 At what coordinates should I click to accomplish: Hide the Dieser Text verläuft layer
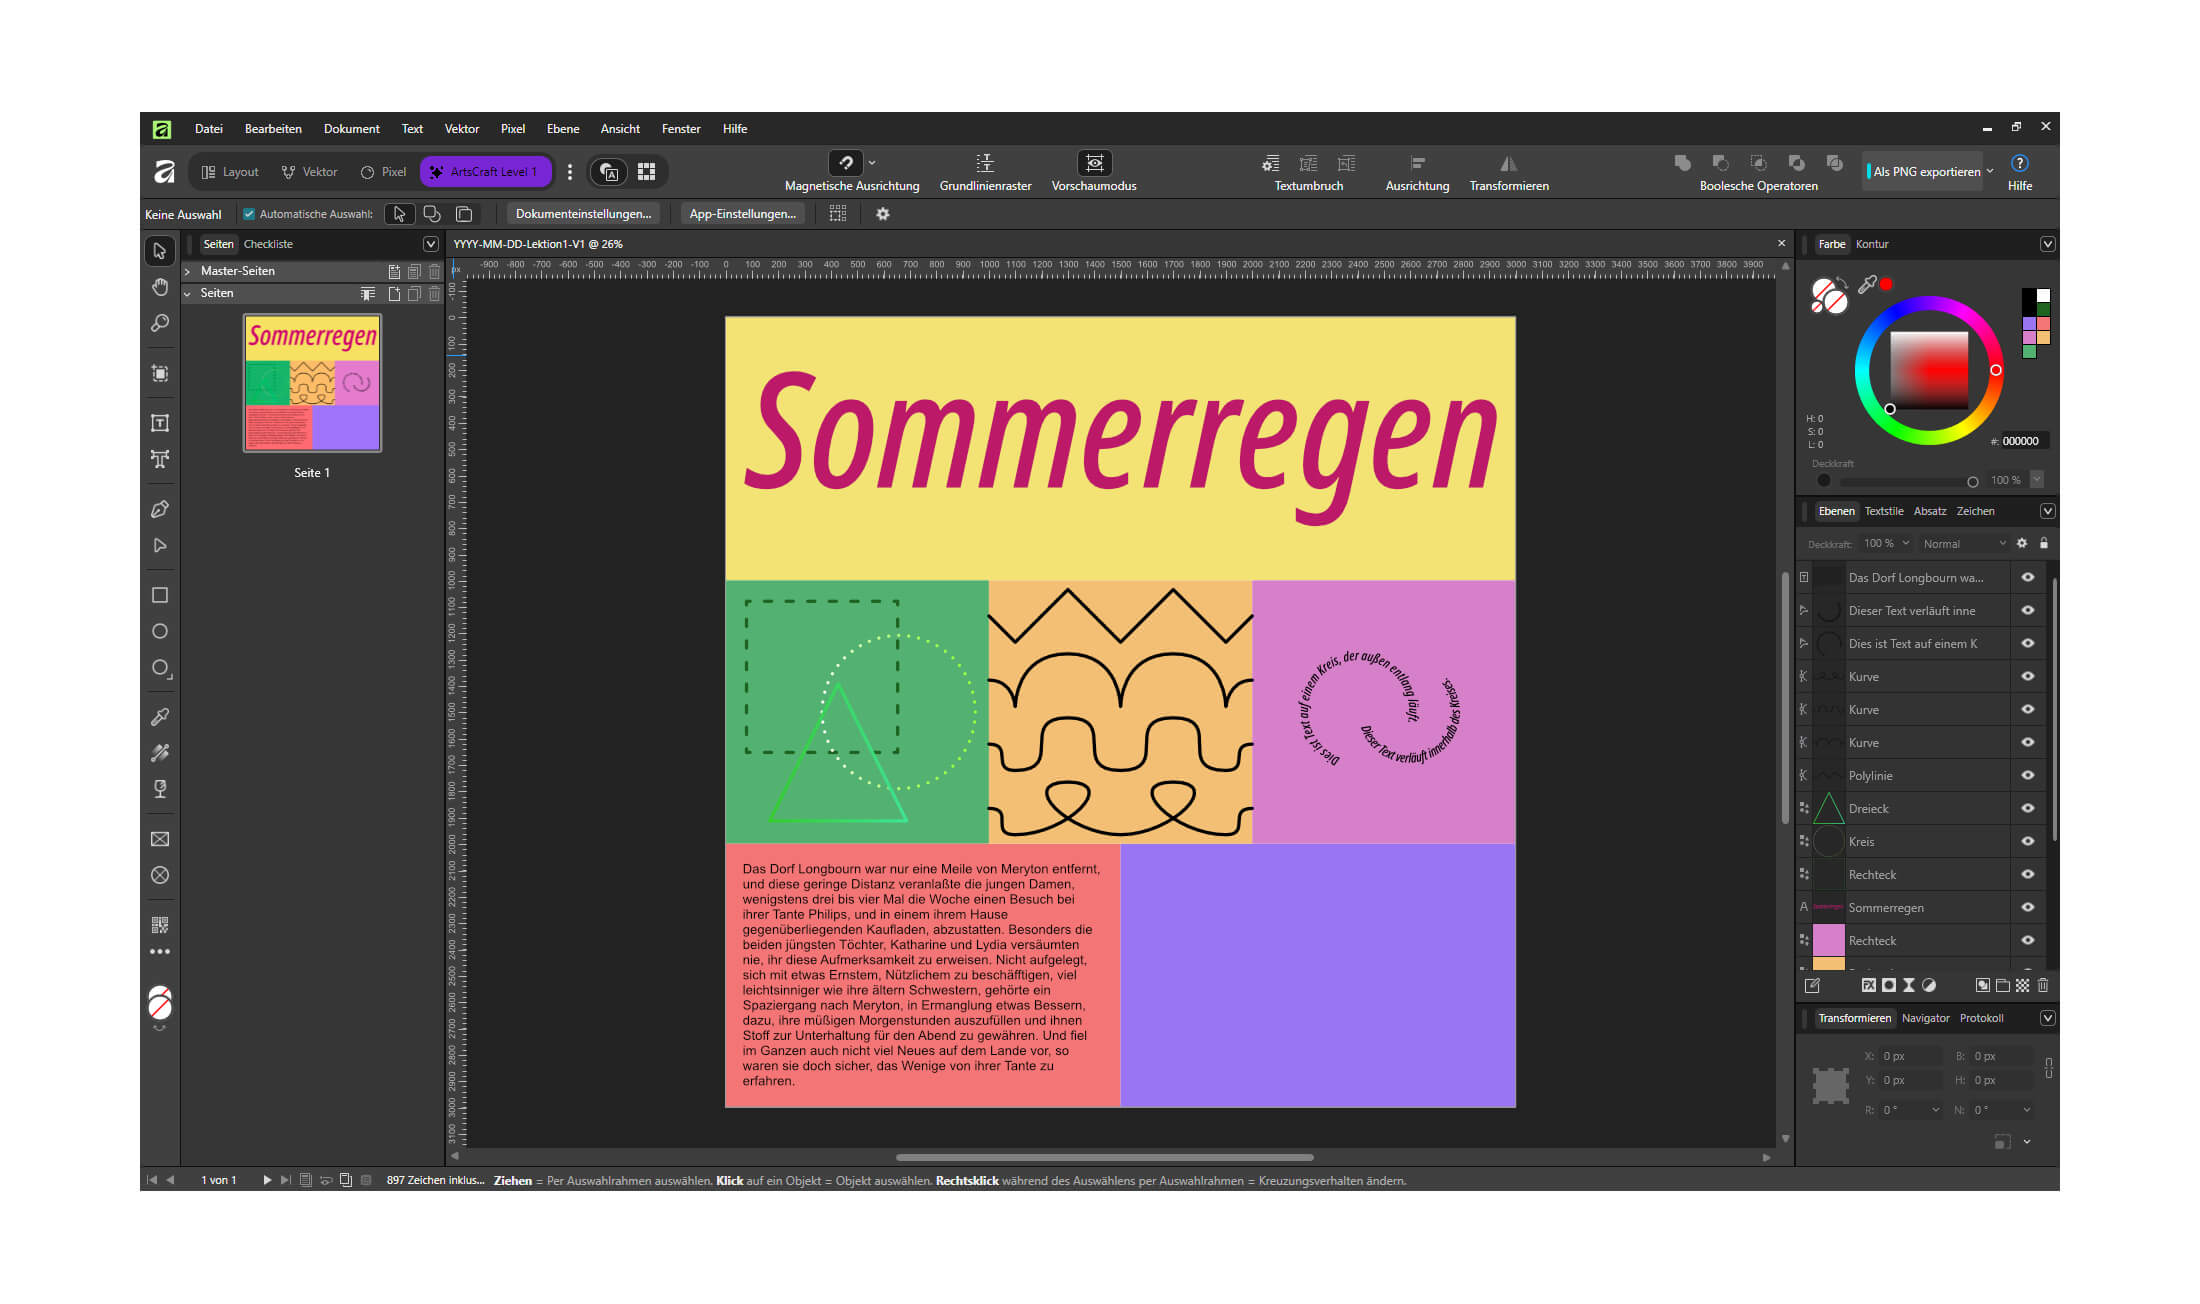pyautogui.click(x=2027, y=611)
